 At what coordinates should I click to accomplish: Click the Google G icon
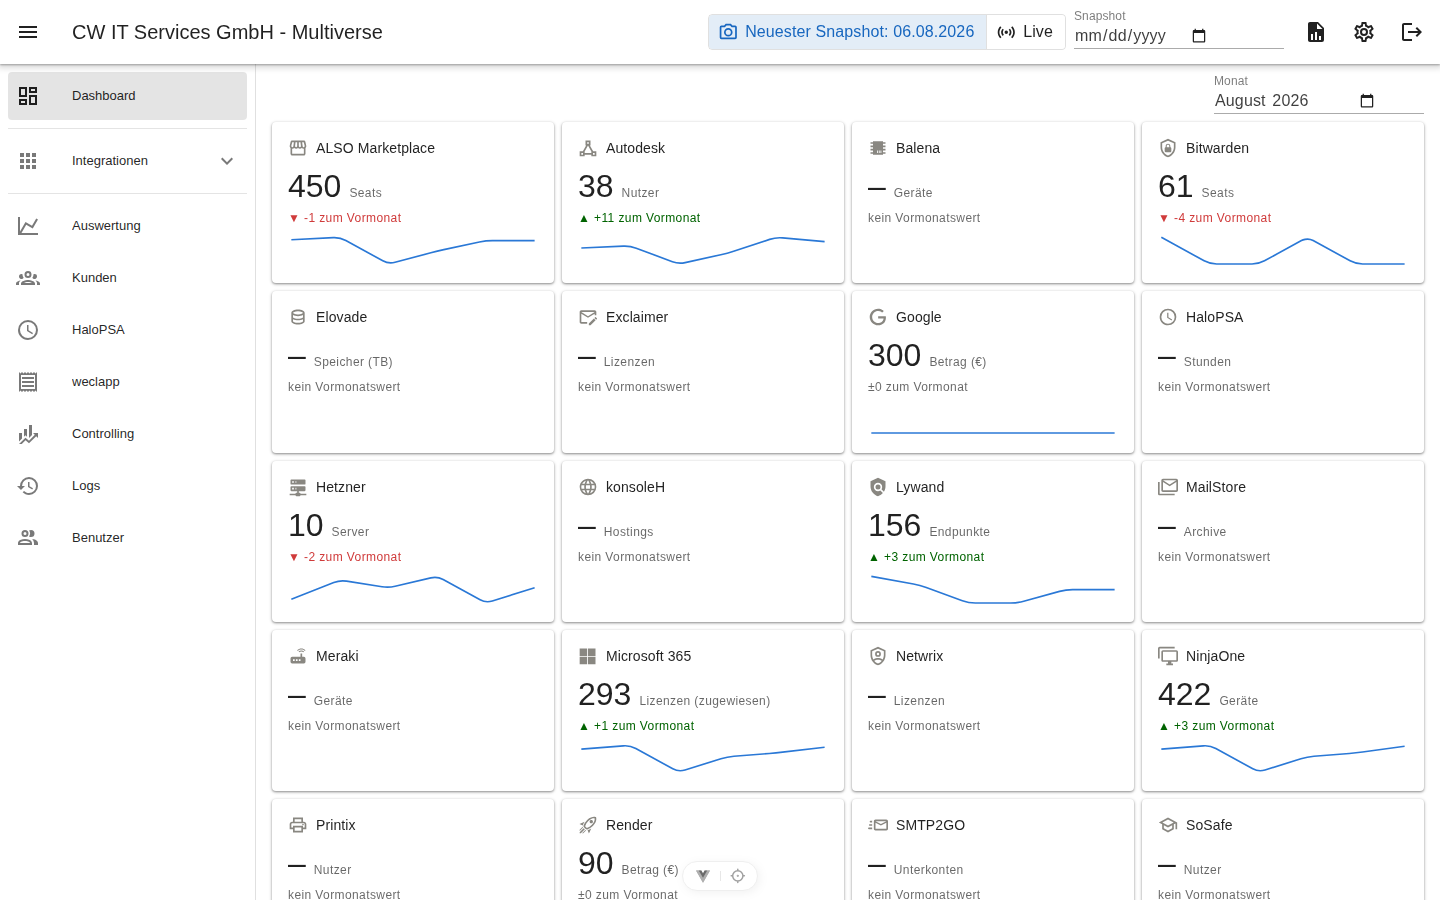pyautogui.click(x=878, y=317)
